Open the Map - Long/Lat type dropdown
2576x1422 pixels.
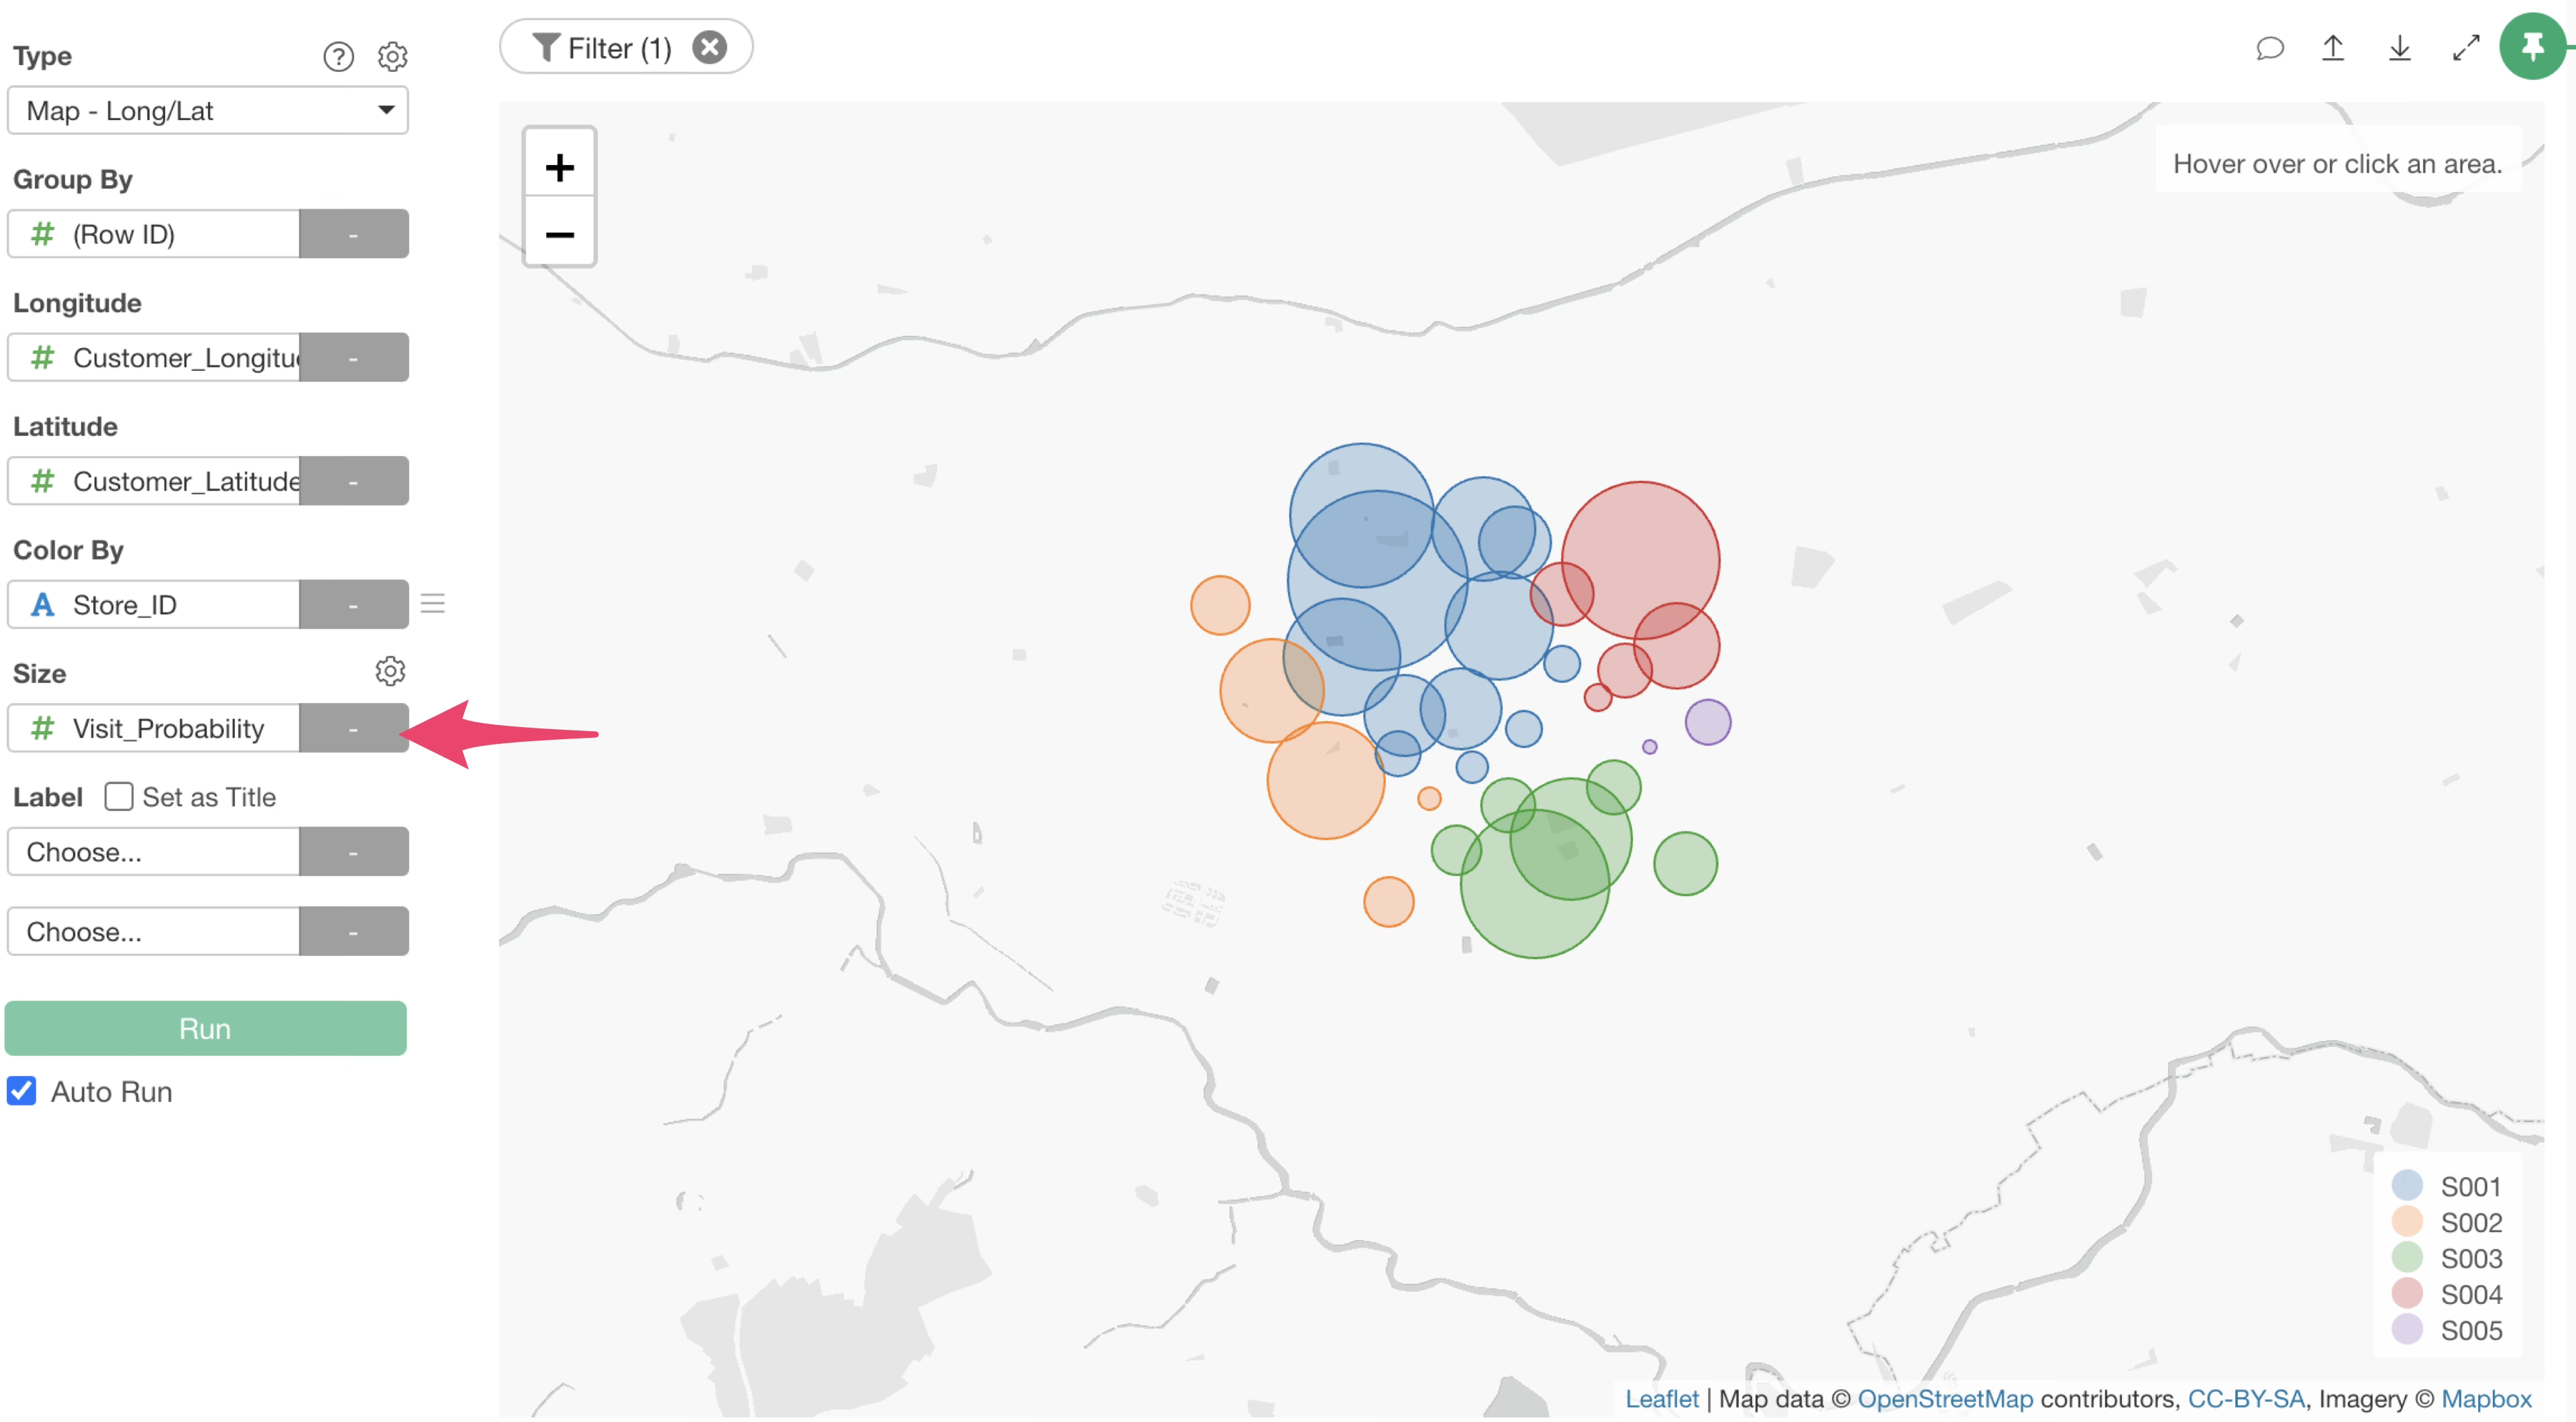207,110
